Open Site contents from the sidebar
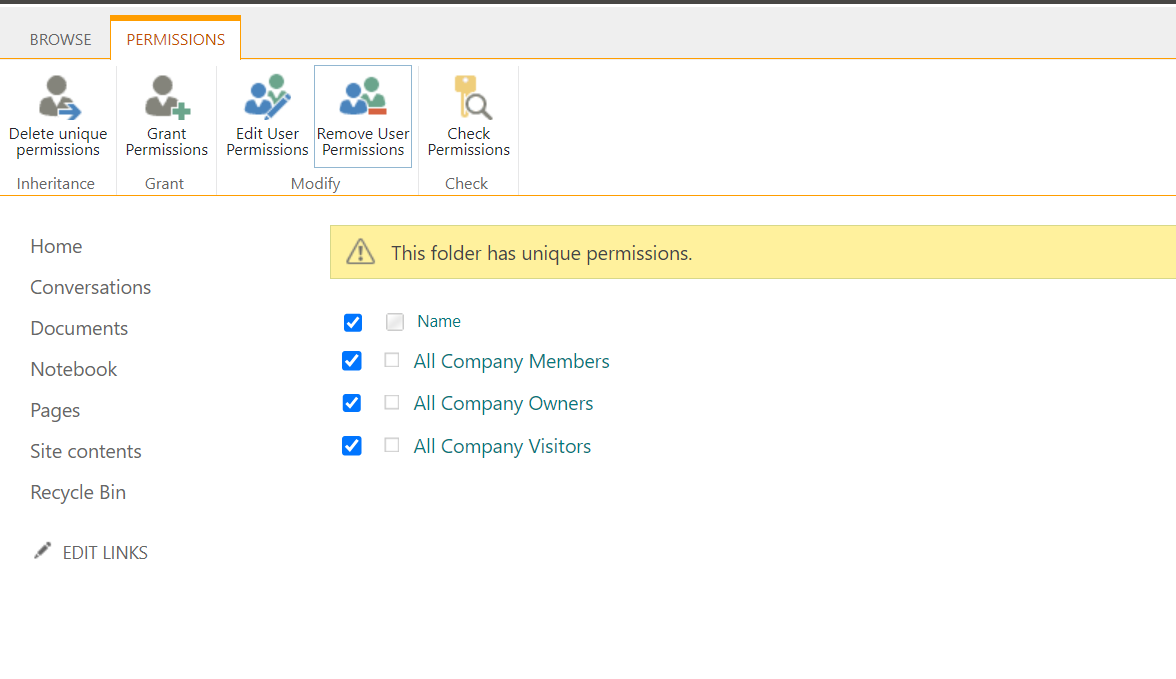This screenshot has width=1176, height=679. click(86, 452)
